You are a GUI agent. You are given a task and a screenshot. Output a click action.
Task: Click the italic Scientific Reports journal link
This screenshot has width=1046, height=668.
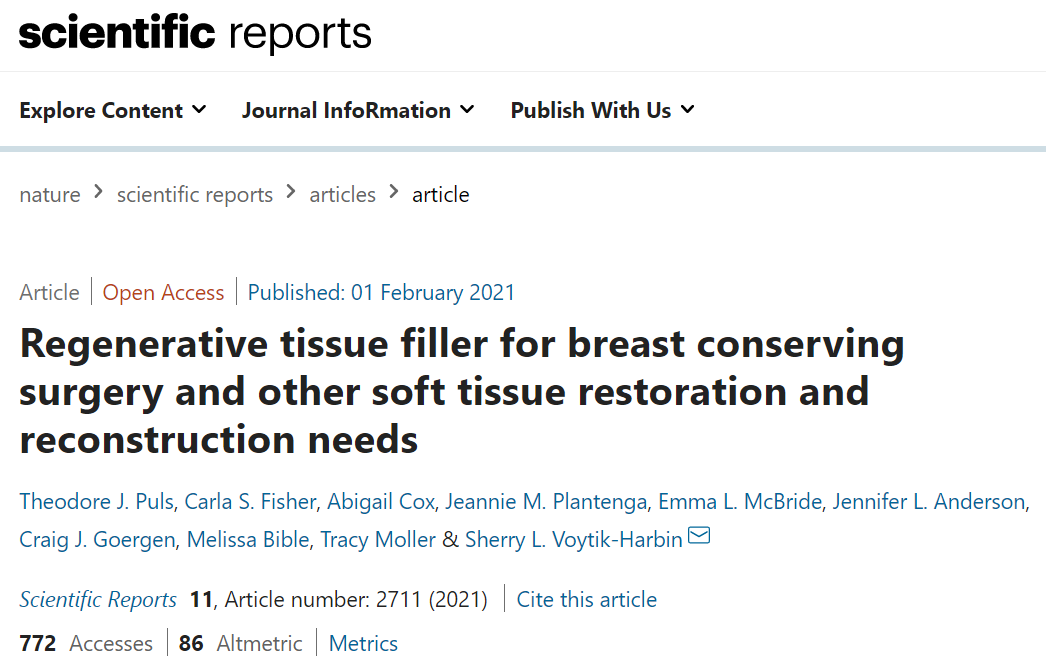(x=98, y=599)
